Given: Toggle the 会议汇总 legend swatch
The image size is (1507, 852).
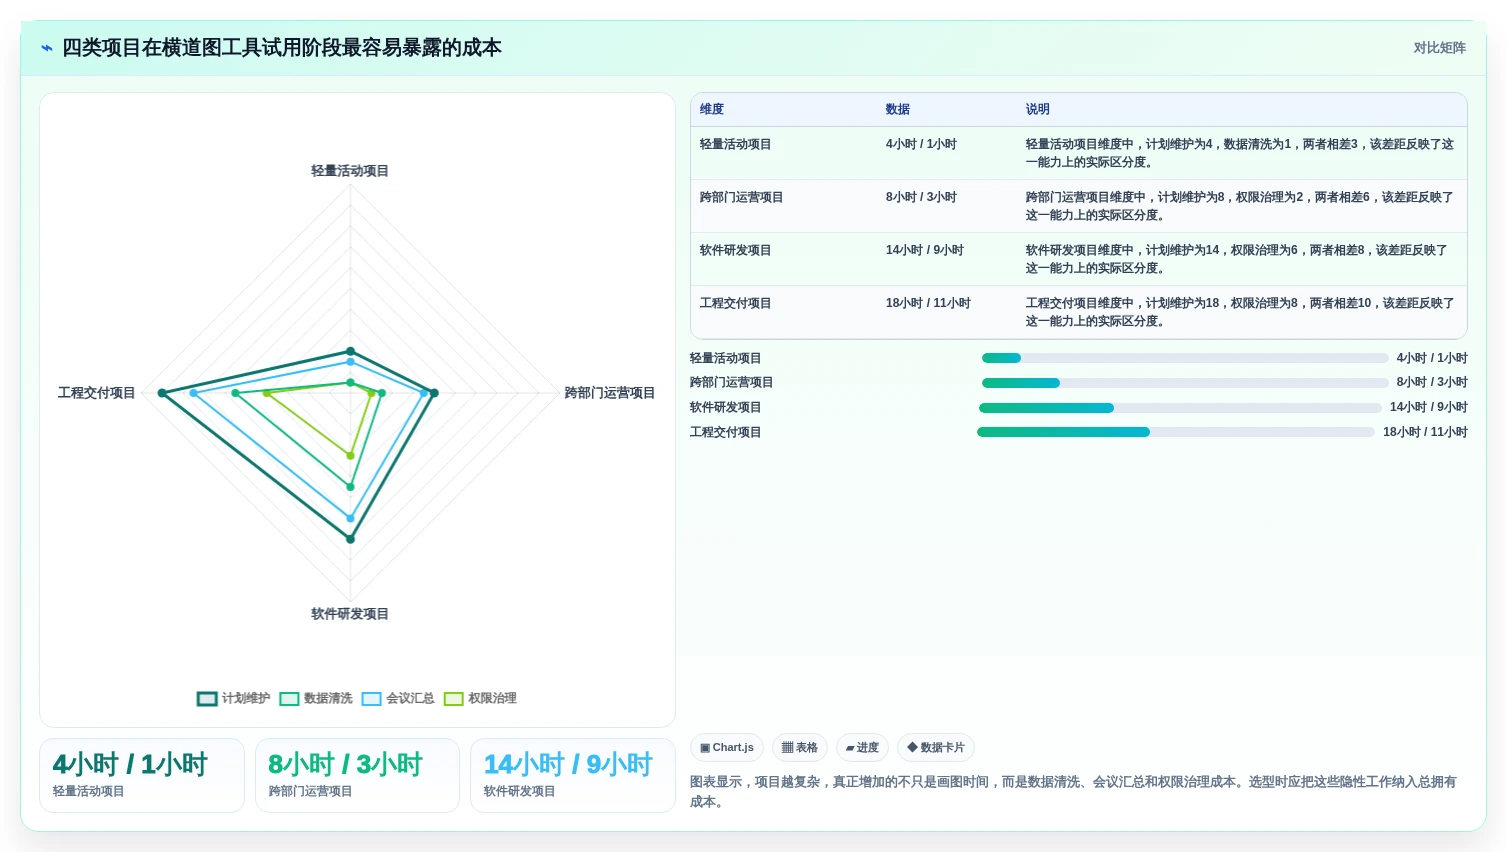Looking at the screenshot, I should pos(371,699).
